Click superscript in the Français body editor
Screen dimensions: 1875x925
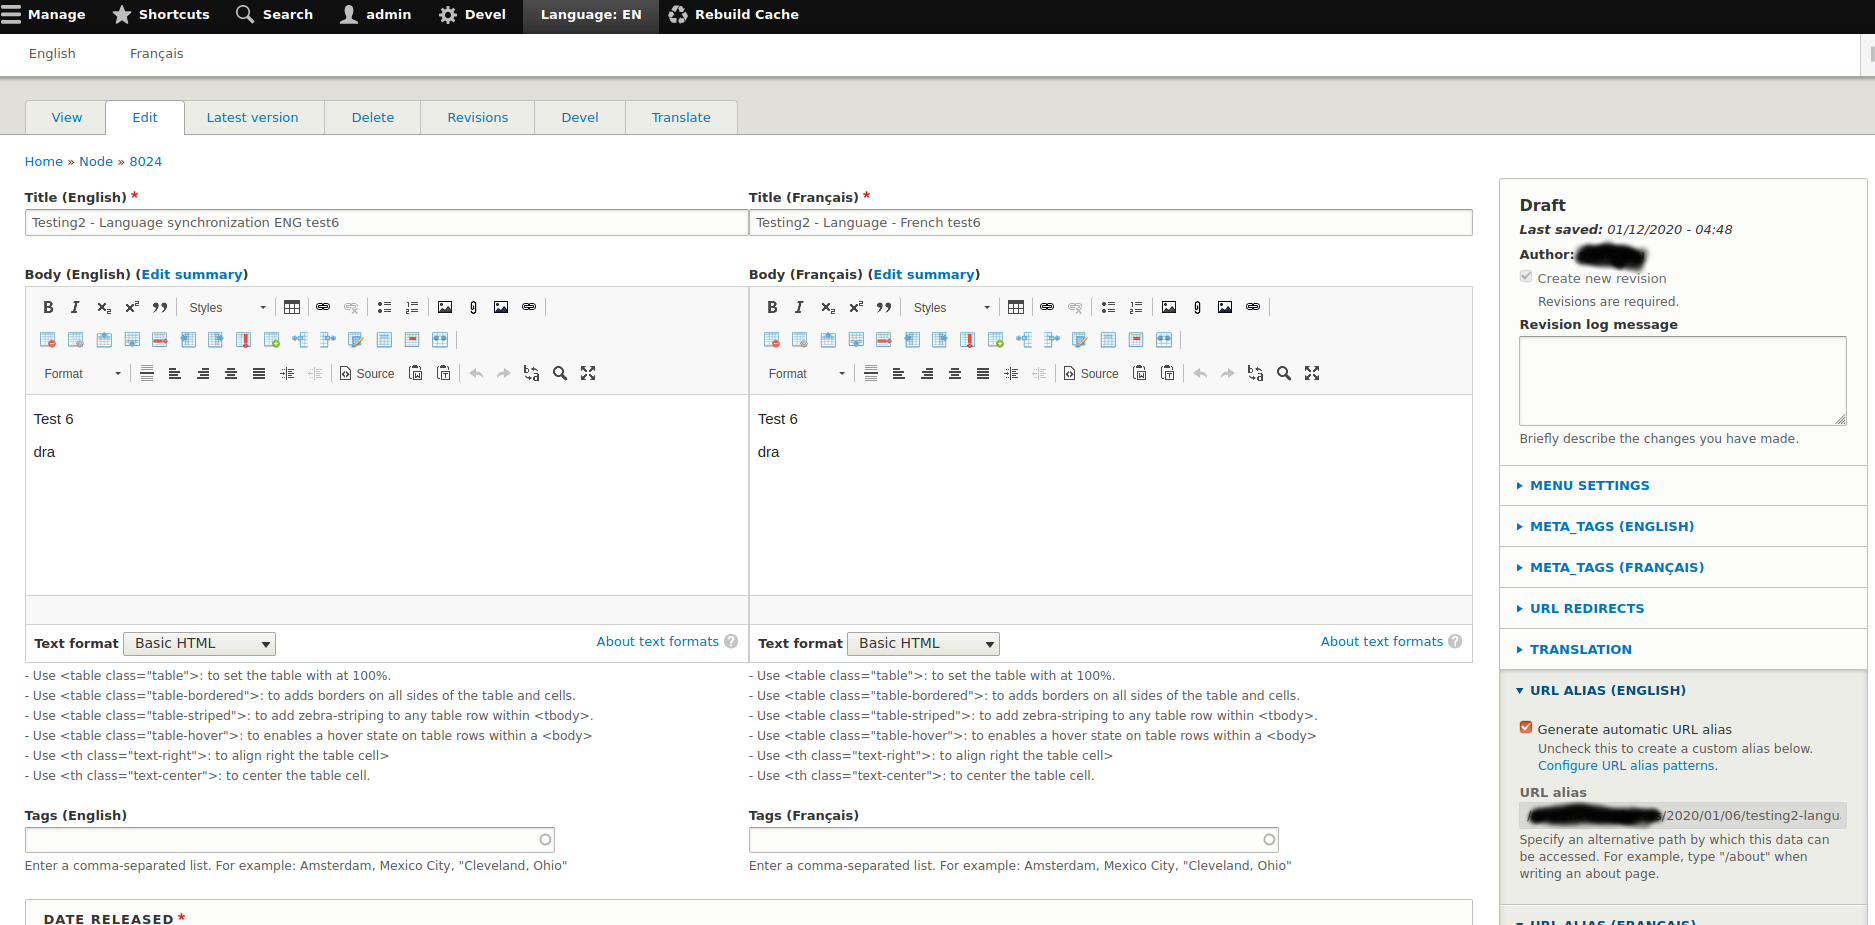click(x=856, y=307)
